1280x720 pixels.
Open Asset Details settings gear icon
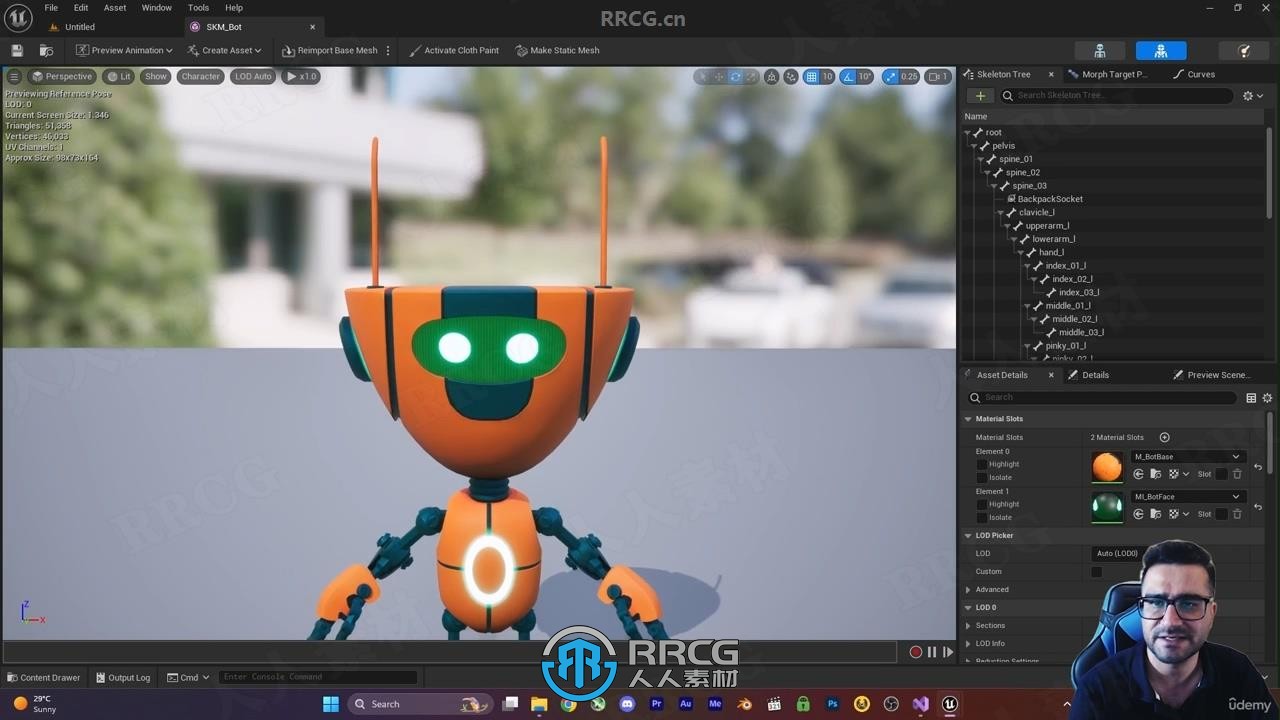pos(1267,398)
